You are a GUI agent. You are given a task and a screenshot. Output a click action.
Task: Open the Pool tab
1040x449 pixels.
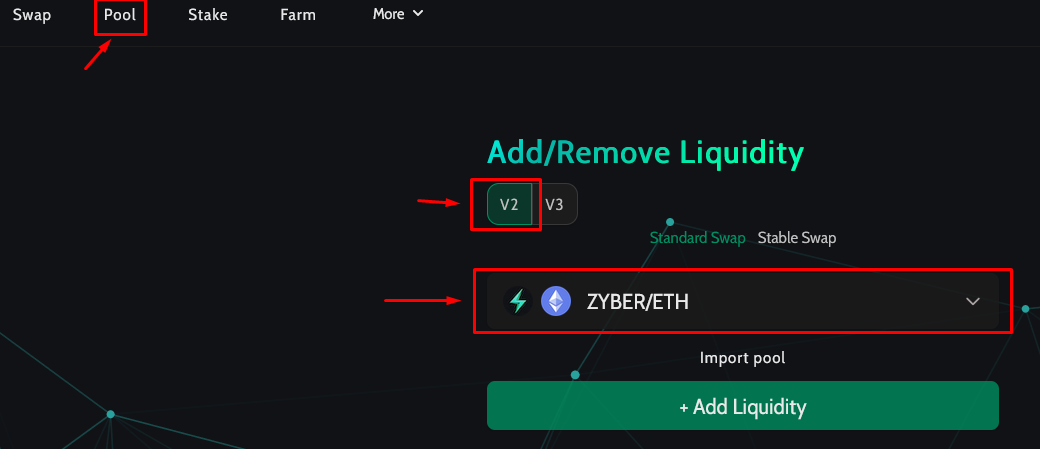coord(120,15)
